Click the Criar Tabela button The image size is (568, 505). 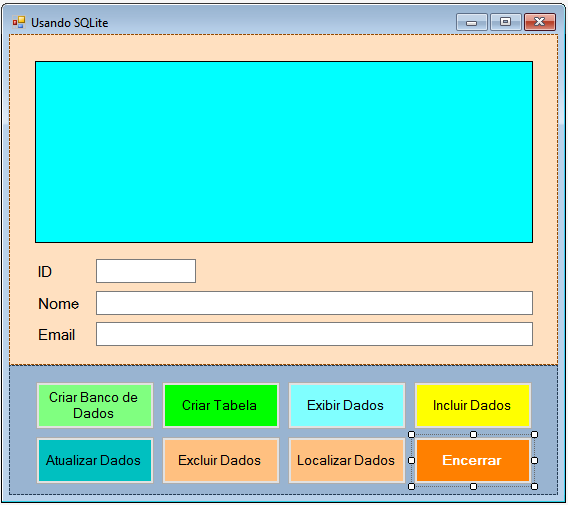[221, 405]
